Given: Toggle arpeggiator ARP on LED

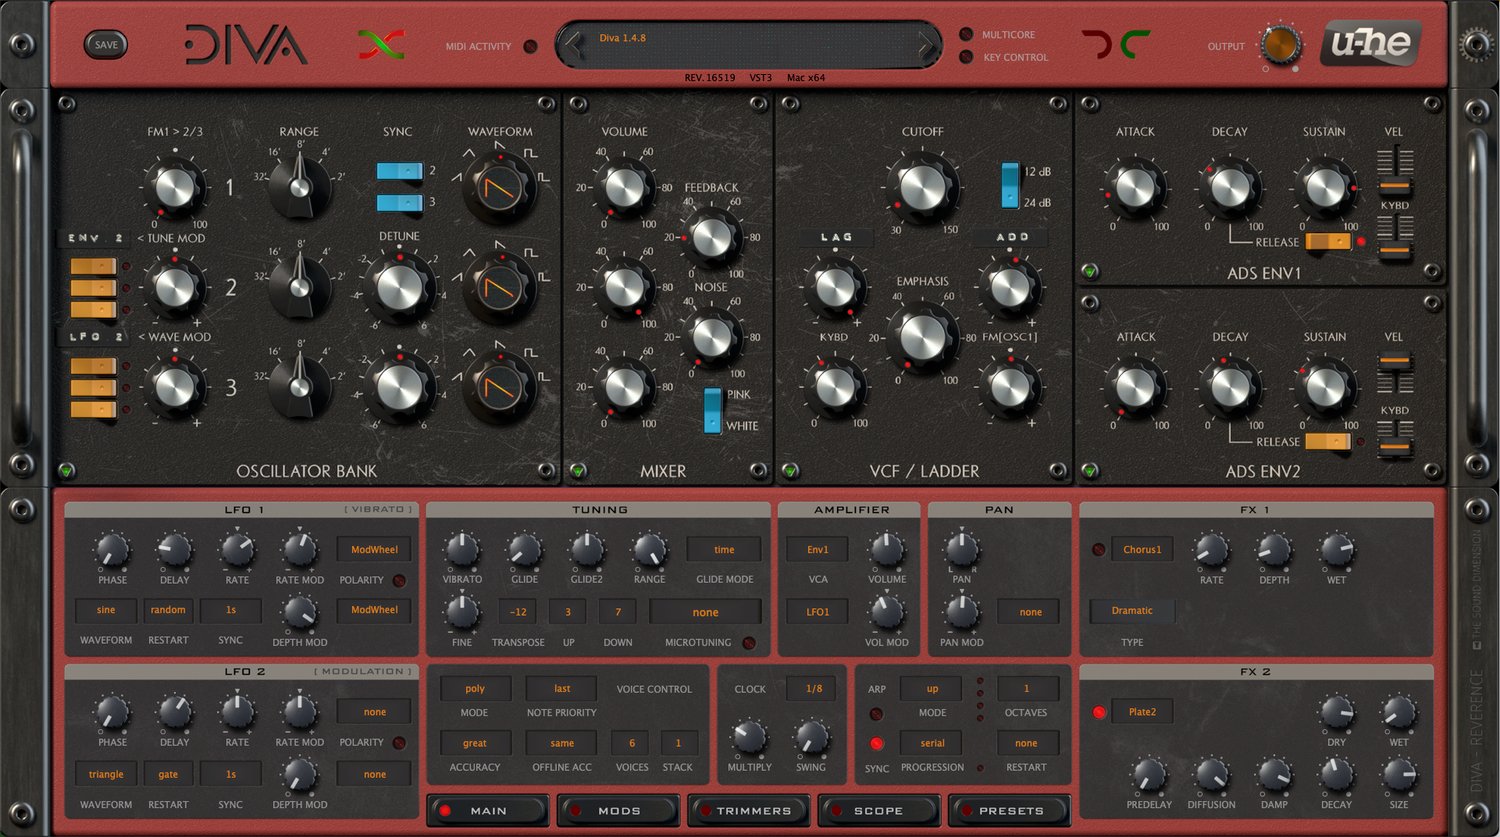Looking at the screenshot, I should (x=877, y=714).
